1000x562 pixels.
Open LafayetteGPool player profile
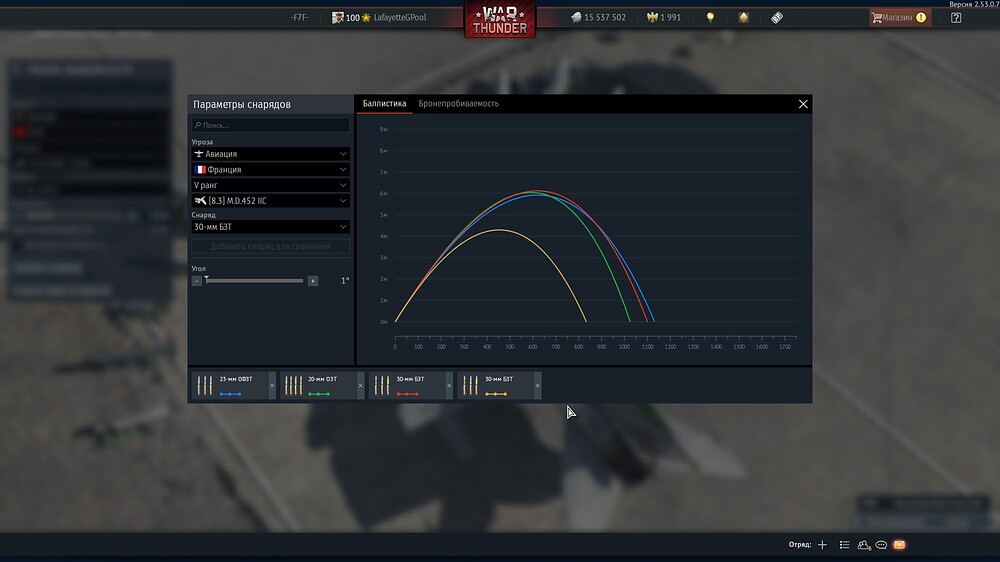coord(399,18)
